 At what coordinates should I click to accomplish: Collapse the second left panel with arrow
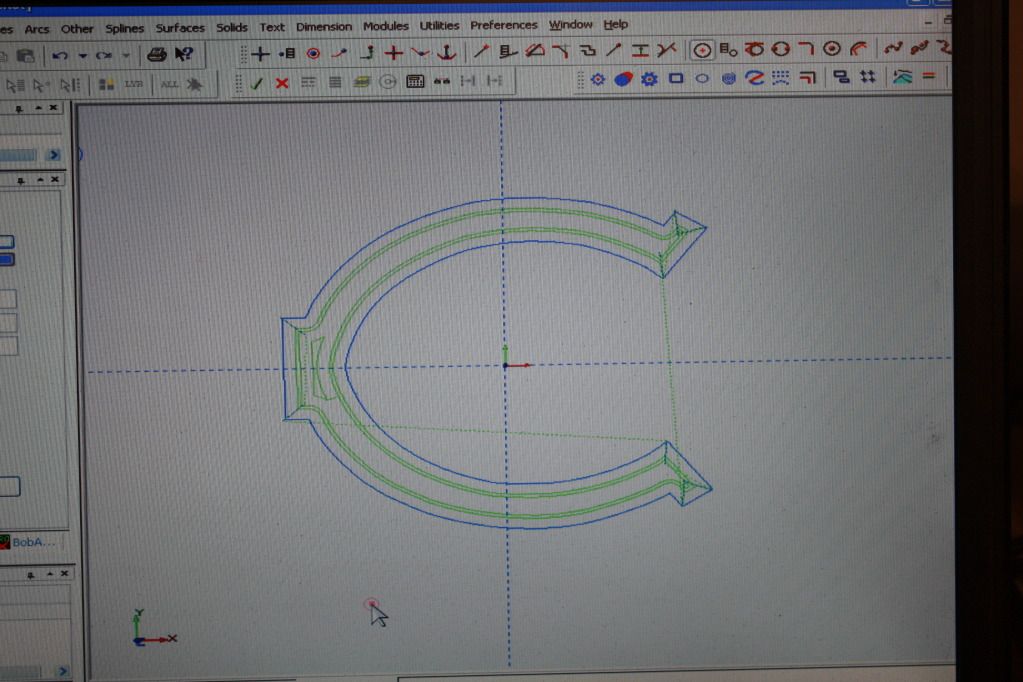tap(40, 179)
